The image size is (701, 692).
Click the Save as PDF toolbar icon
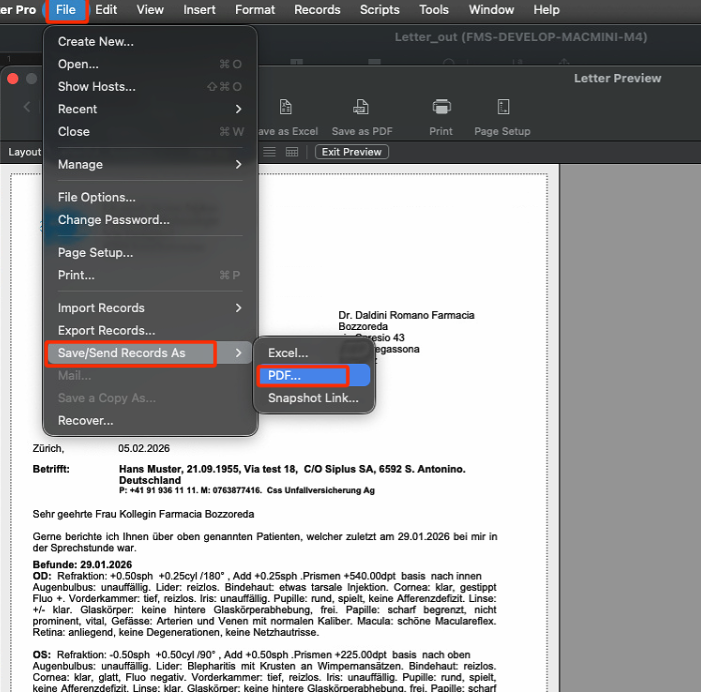click(x=361, y=107)
